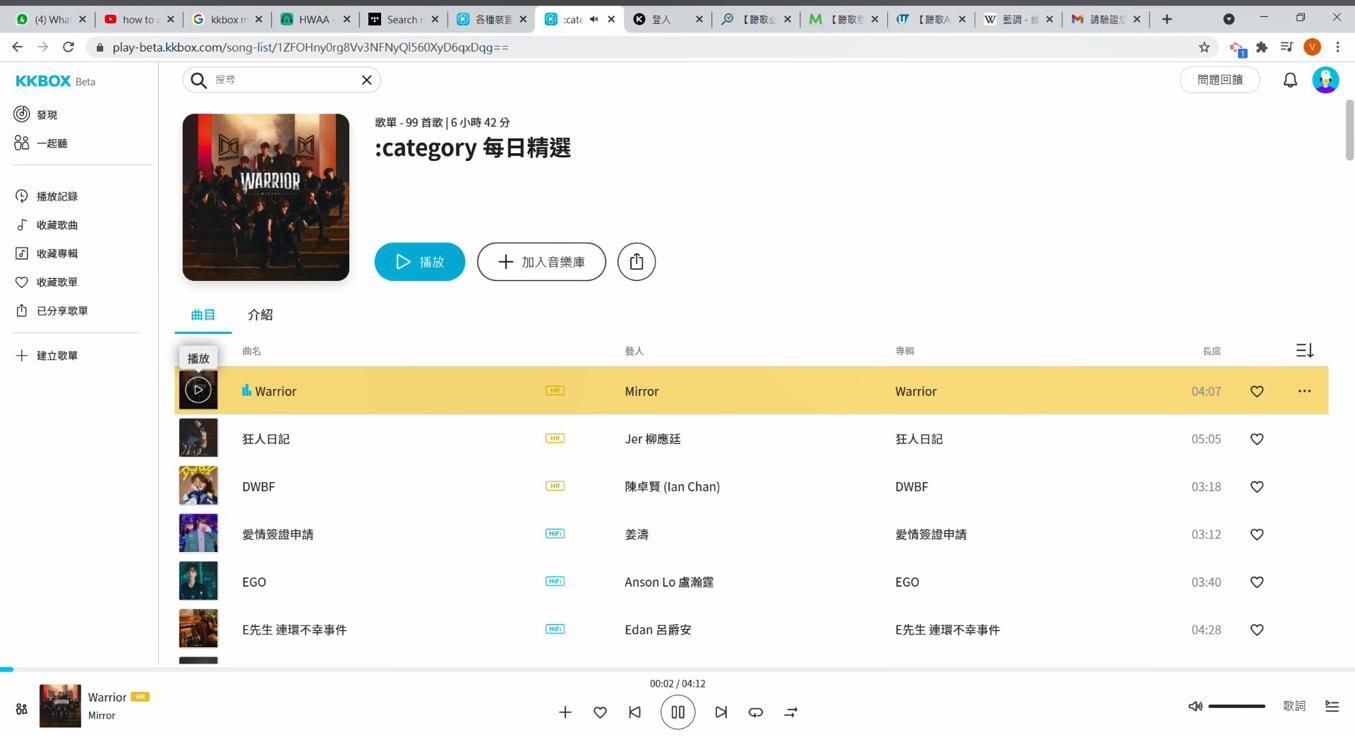This screenshot has width=1355, height=737.
Task: Clear the search box with X
Action: pos(367,80)
